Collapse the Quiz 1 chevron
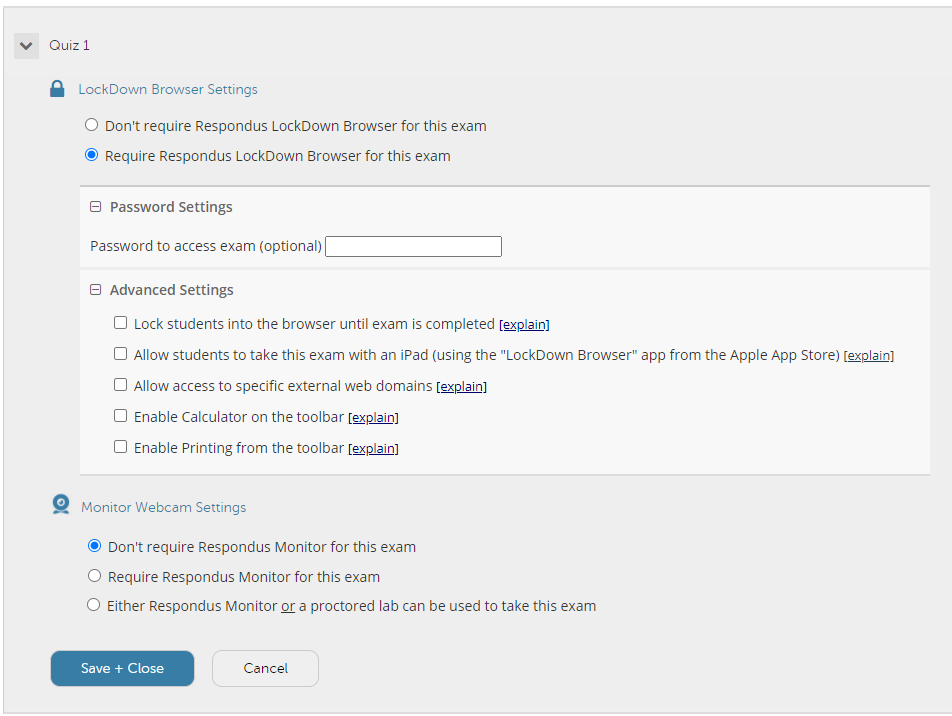This screenshot has height=716, width=952. (26, 46)
